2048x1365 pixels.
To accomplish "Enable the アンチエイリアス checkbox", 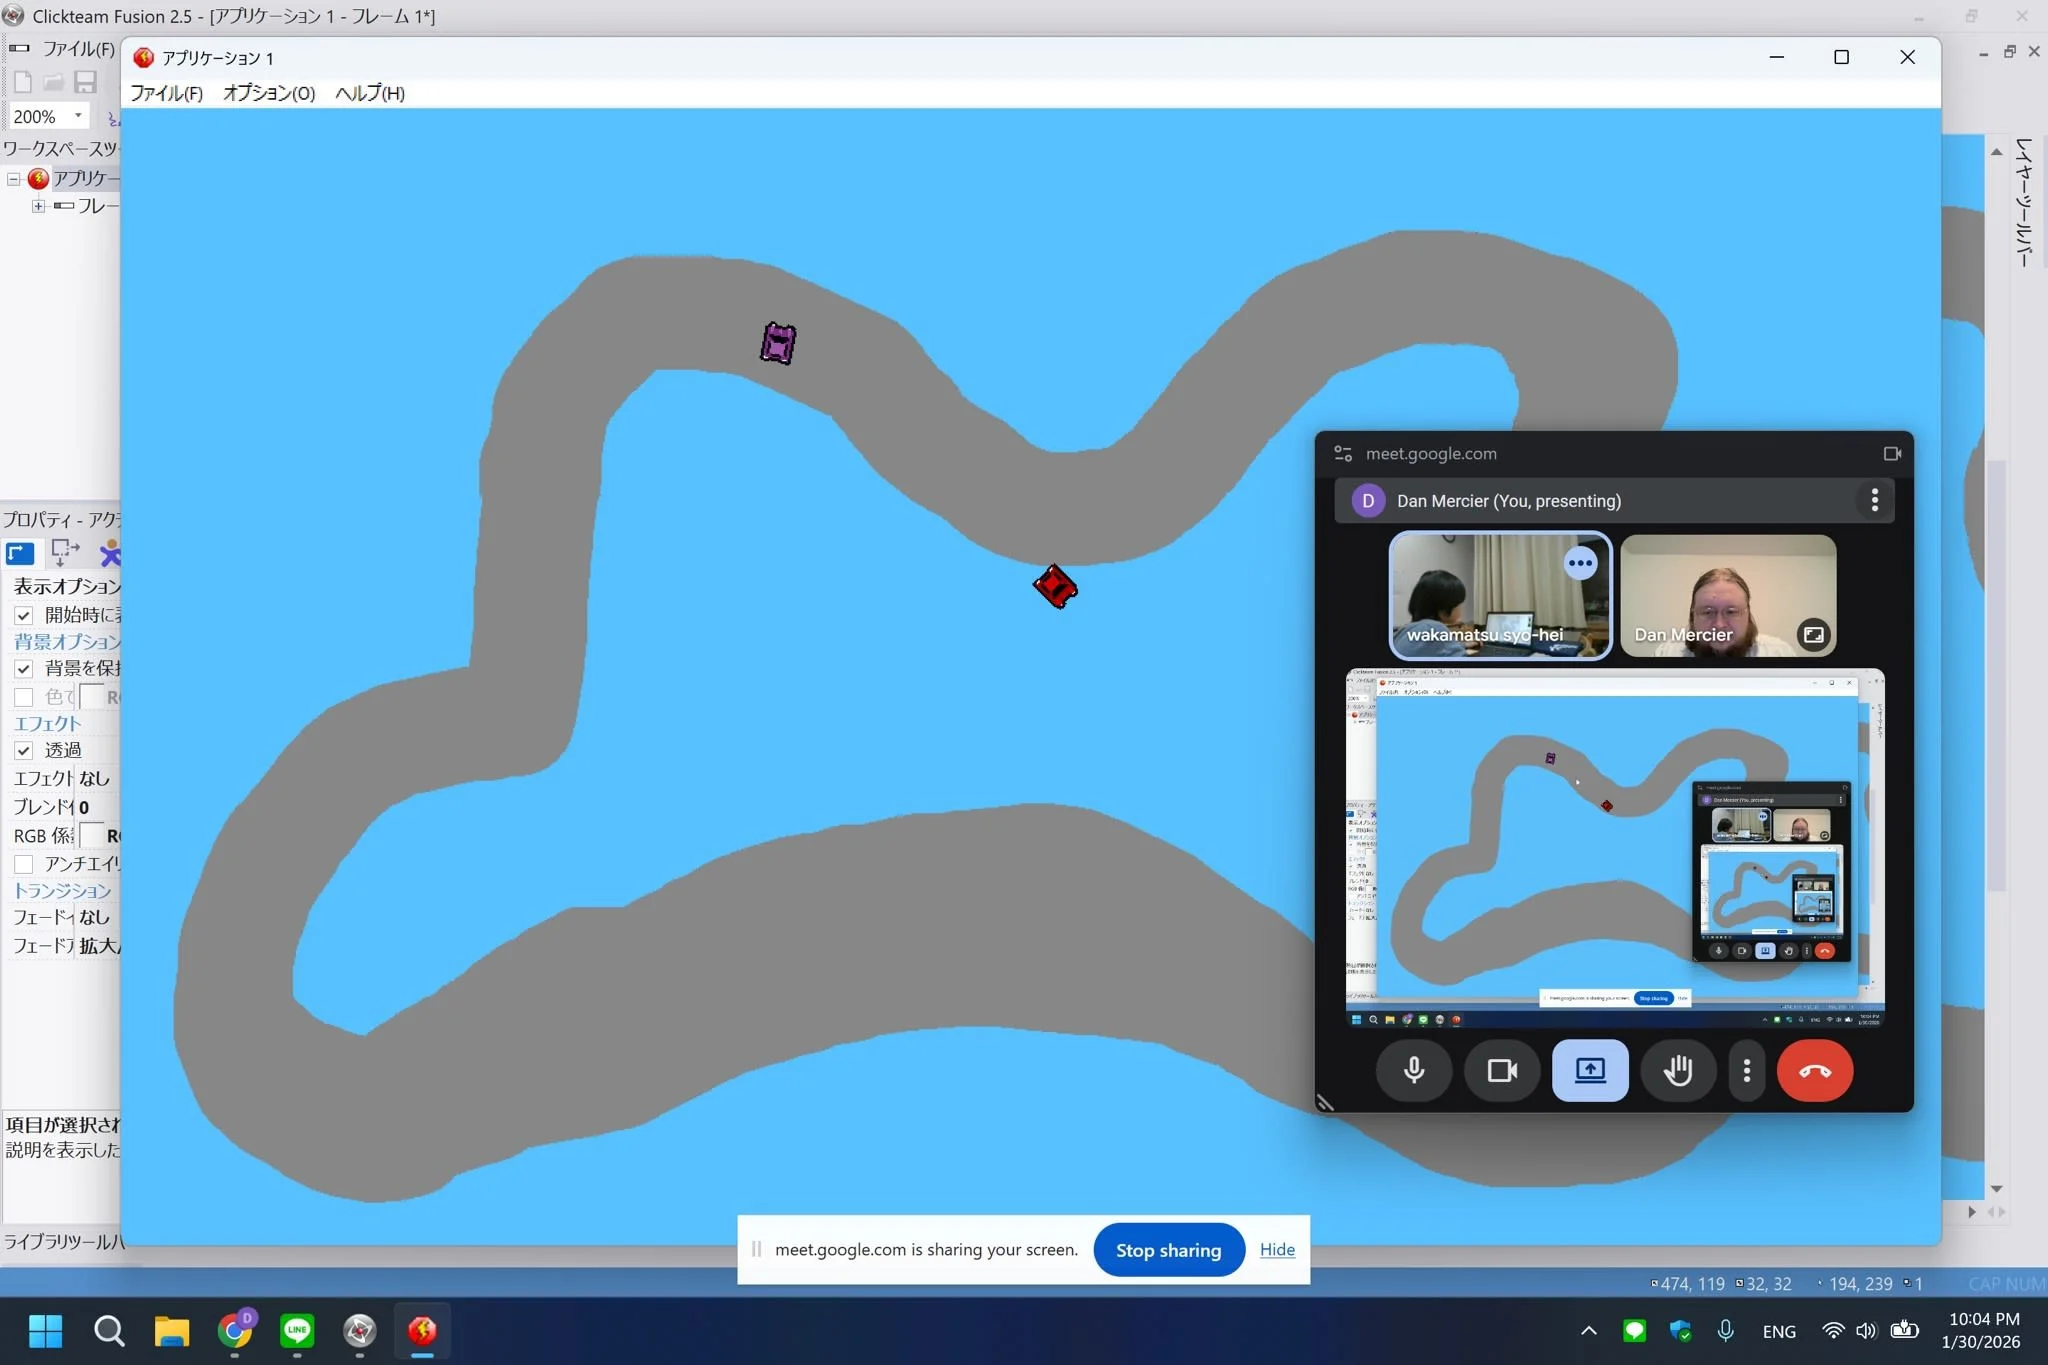I will [x=24, y=864].
